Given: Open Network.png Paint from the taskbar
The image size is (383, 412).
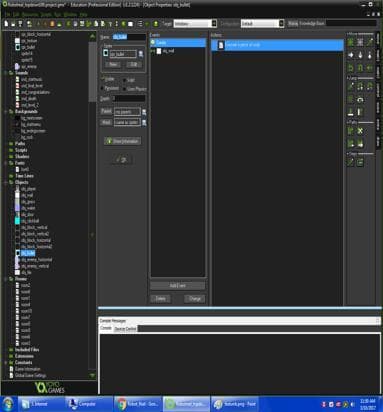Looking at the screenshot, I should point(235,404).
